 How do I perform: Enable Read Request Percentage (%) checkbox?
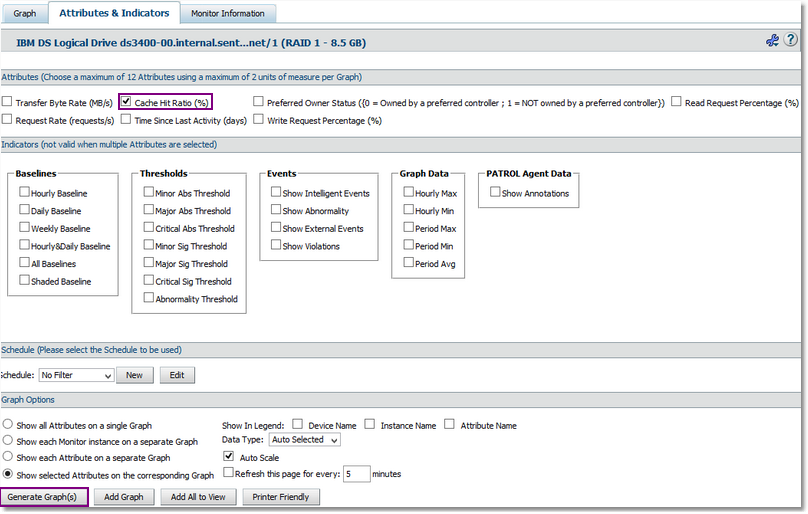tap(676, 102)
